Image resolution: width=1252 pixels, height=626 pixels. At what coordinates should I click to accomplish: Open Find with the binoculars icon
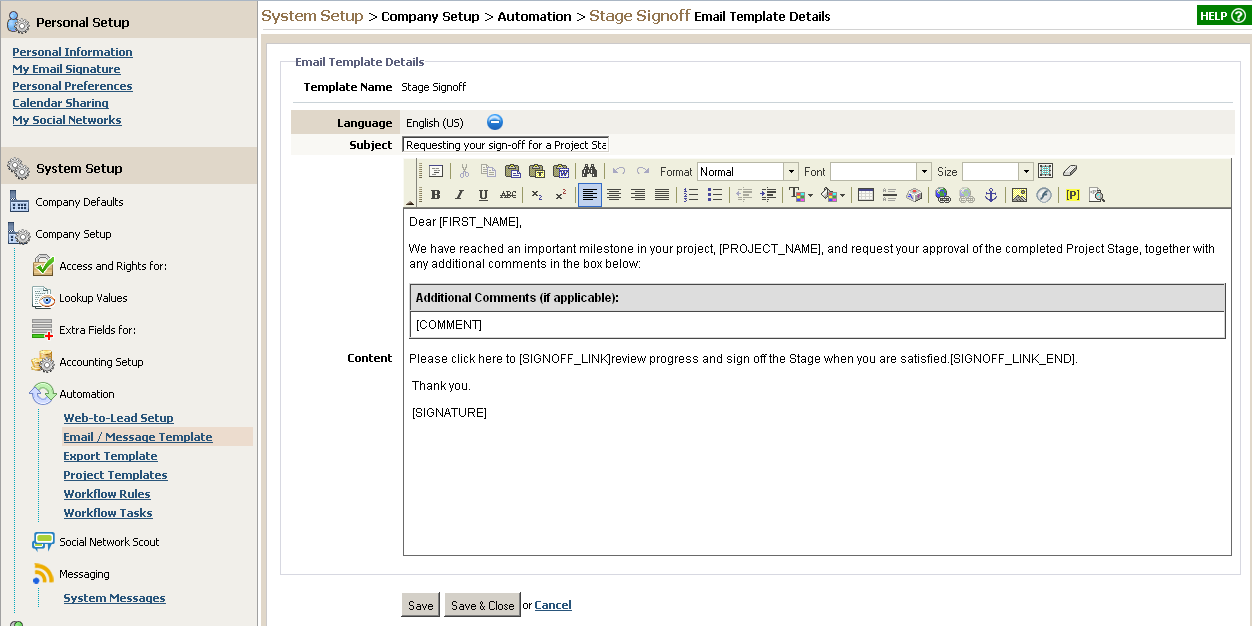click(x=589, y=171)
